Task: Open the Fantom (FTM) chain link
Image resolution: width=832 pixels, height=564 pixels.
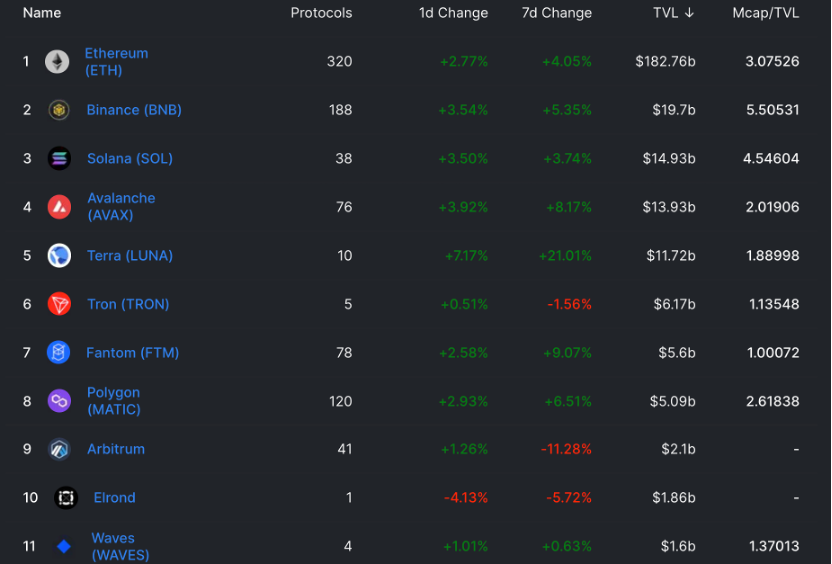Action: point(132,352)
